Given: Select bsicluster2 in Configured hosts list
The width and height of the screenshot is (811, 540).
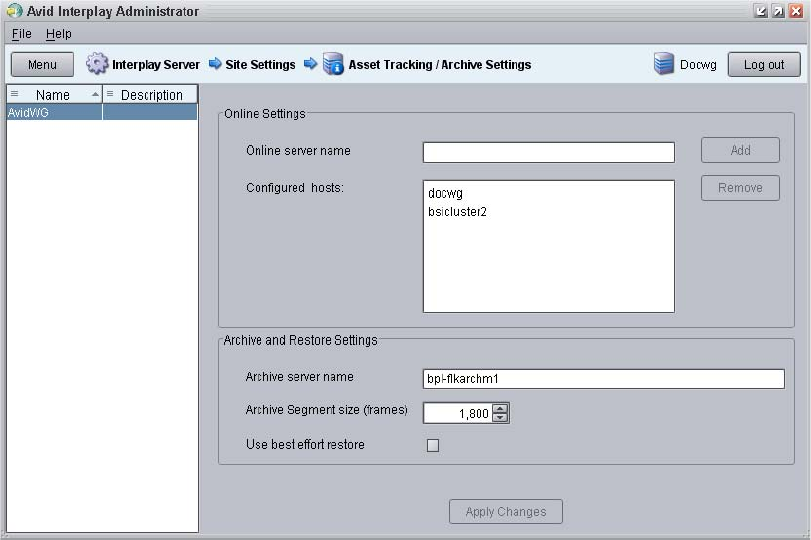Looking at the screenshot, I should [x=457, y=212].
